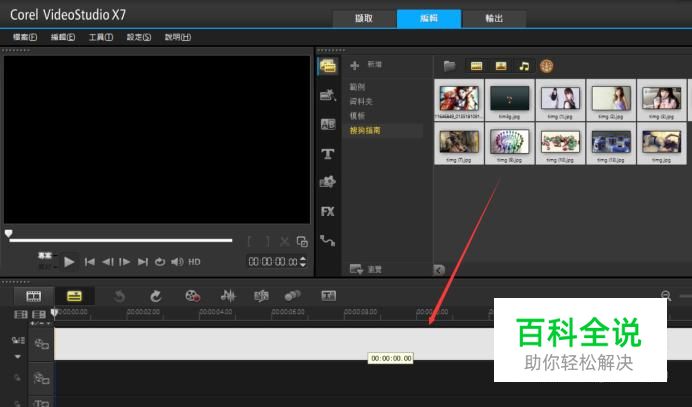Open the chapter/cue menu dropdown arrow
692x407 pixels.
48,324
